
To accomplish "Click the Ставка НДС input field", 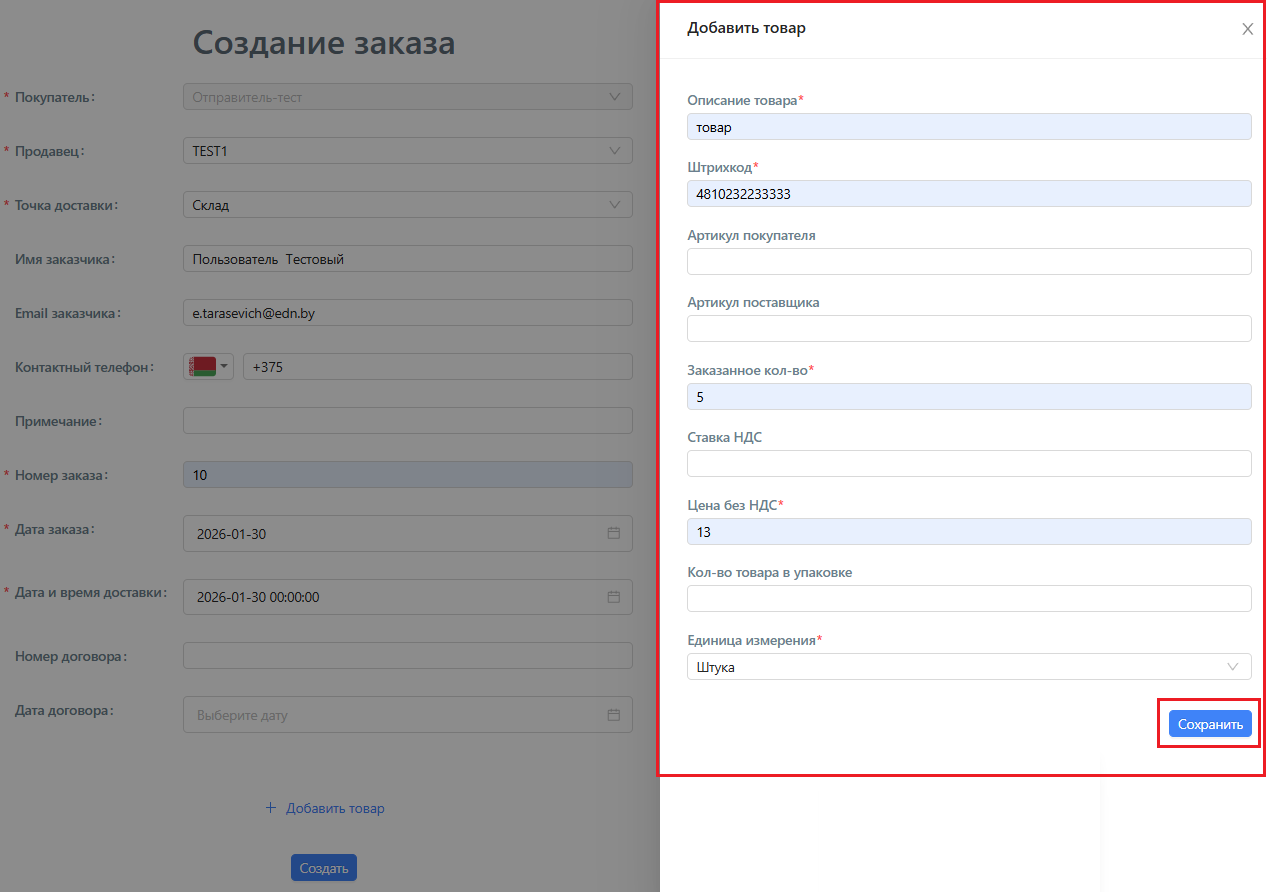I will pyautogui.click(x=968, y=464).
